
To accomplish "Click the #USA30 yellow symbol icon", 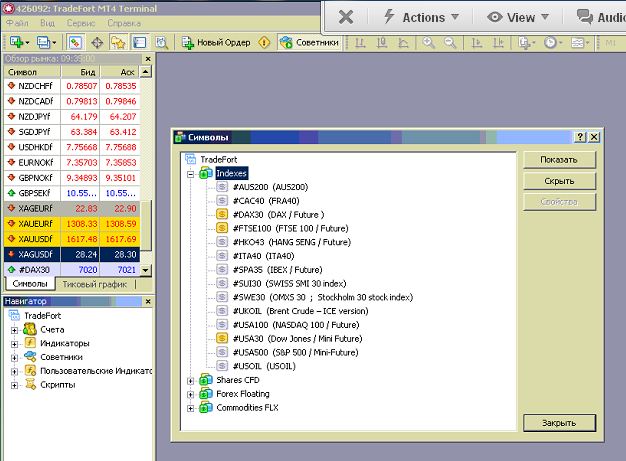I will click(x=222, y=338).
